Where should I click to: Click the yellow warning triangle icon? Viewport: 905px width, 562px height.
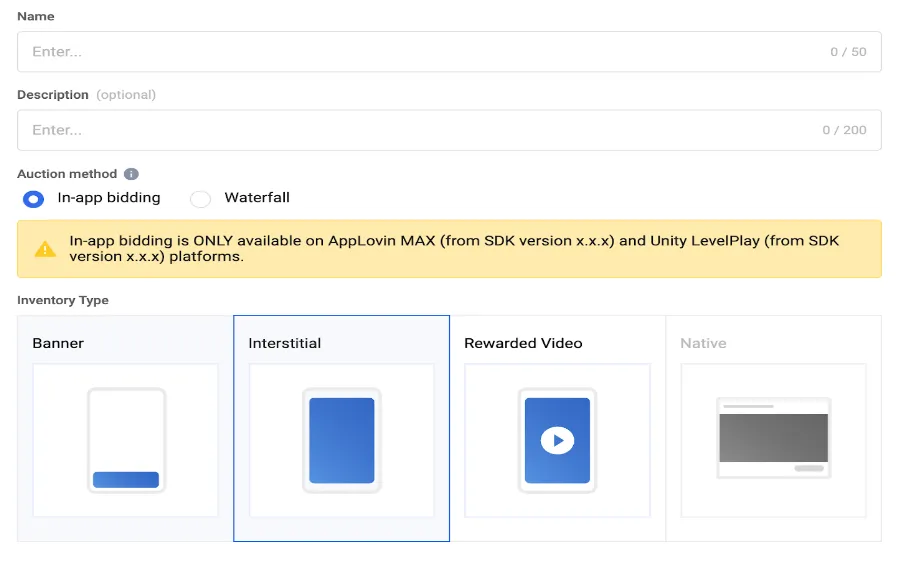(45, 249)
